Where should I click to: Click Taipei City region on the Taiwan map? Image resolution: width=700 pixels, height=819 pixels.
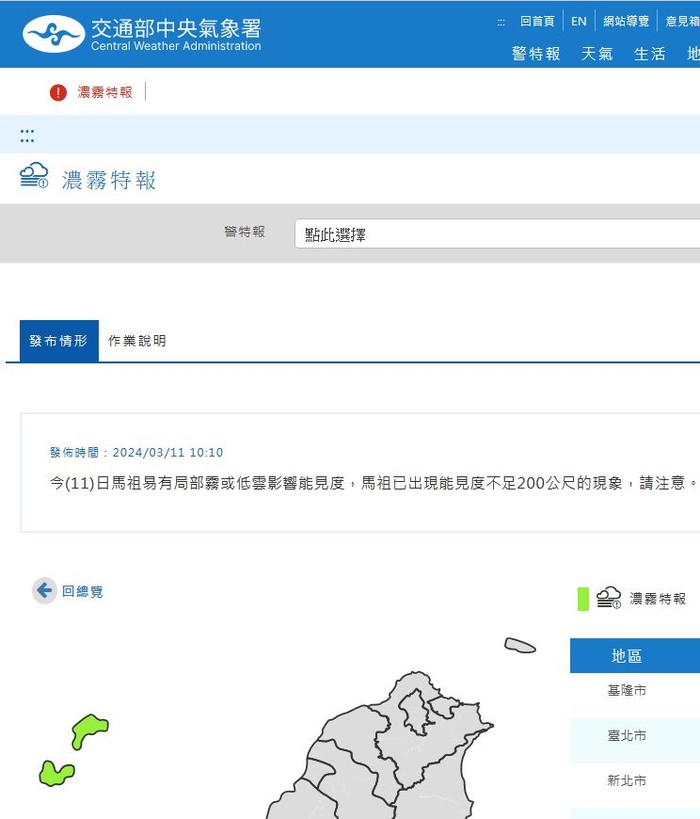point(415,710)
